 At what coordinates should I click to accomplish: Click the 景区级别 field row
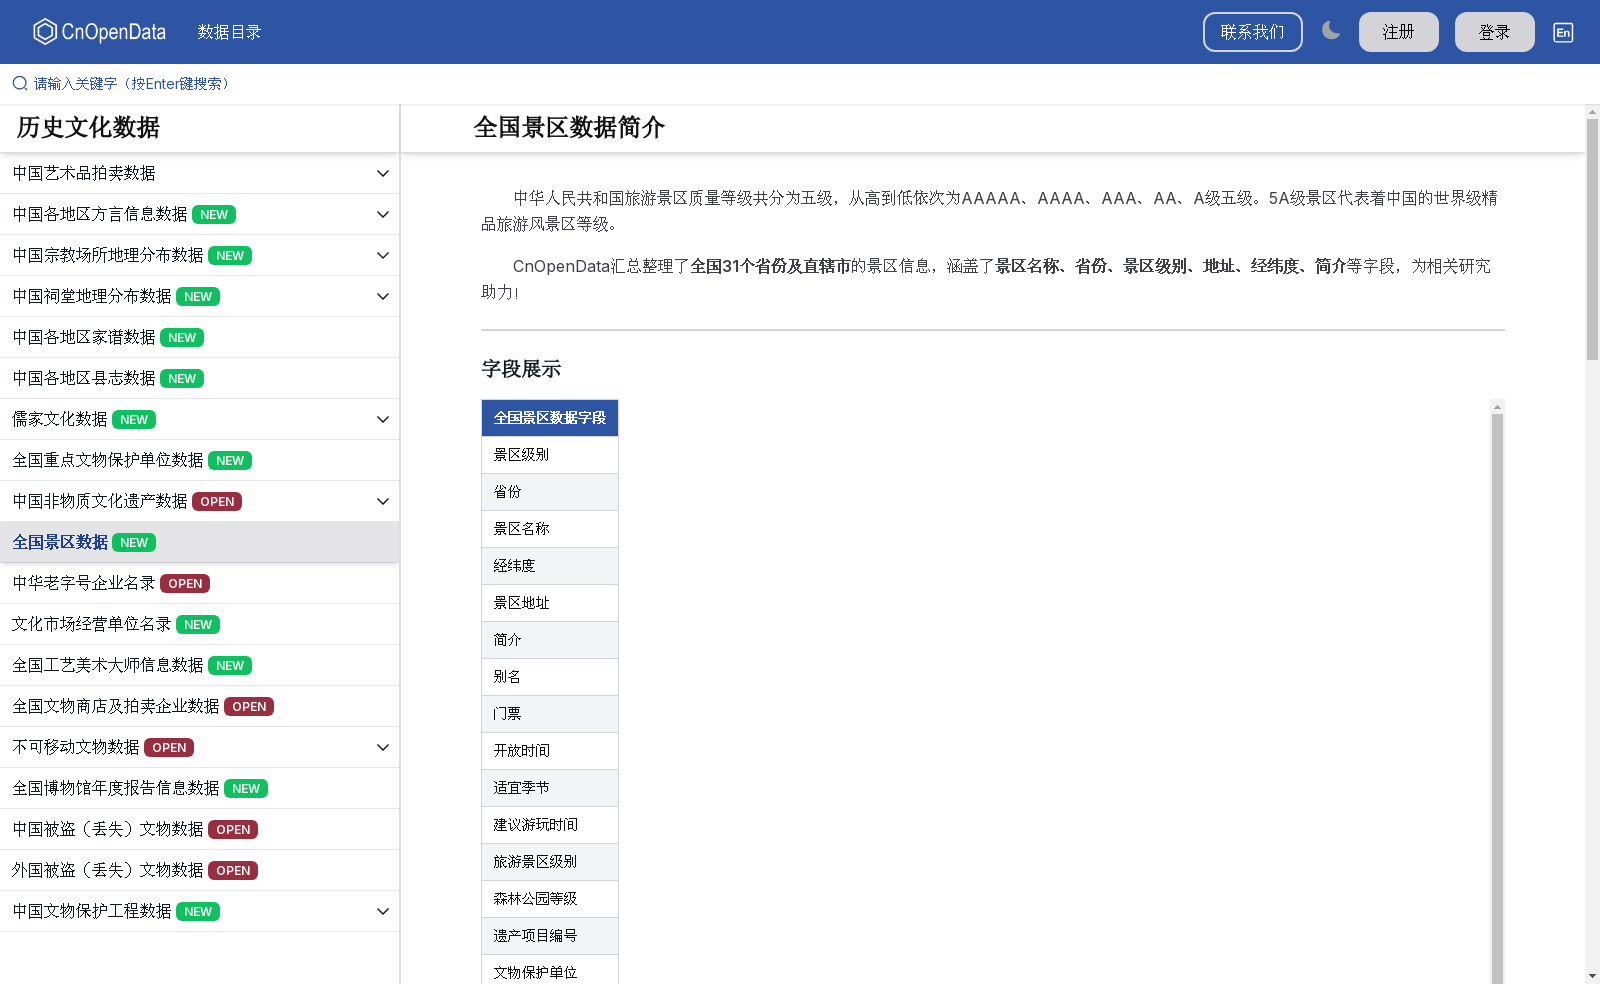click(x=550, y=455)
